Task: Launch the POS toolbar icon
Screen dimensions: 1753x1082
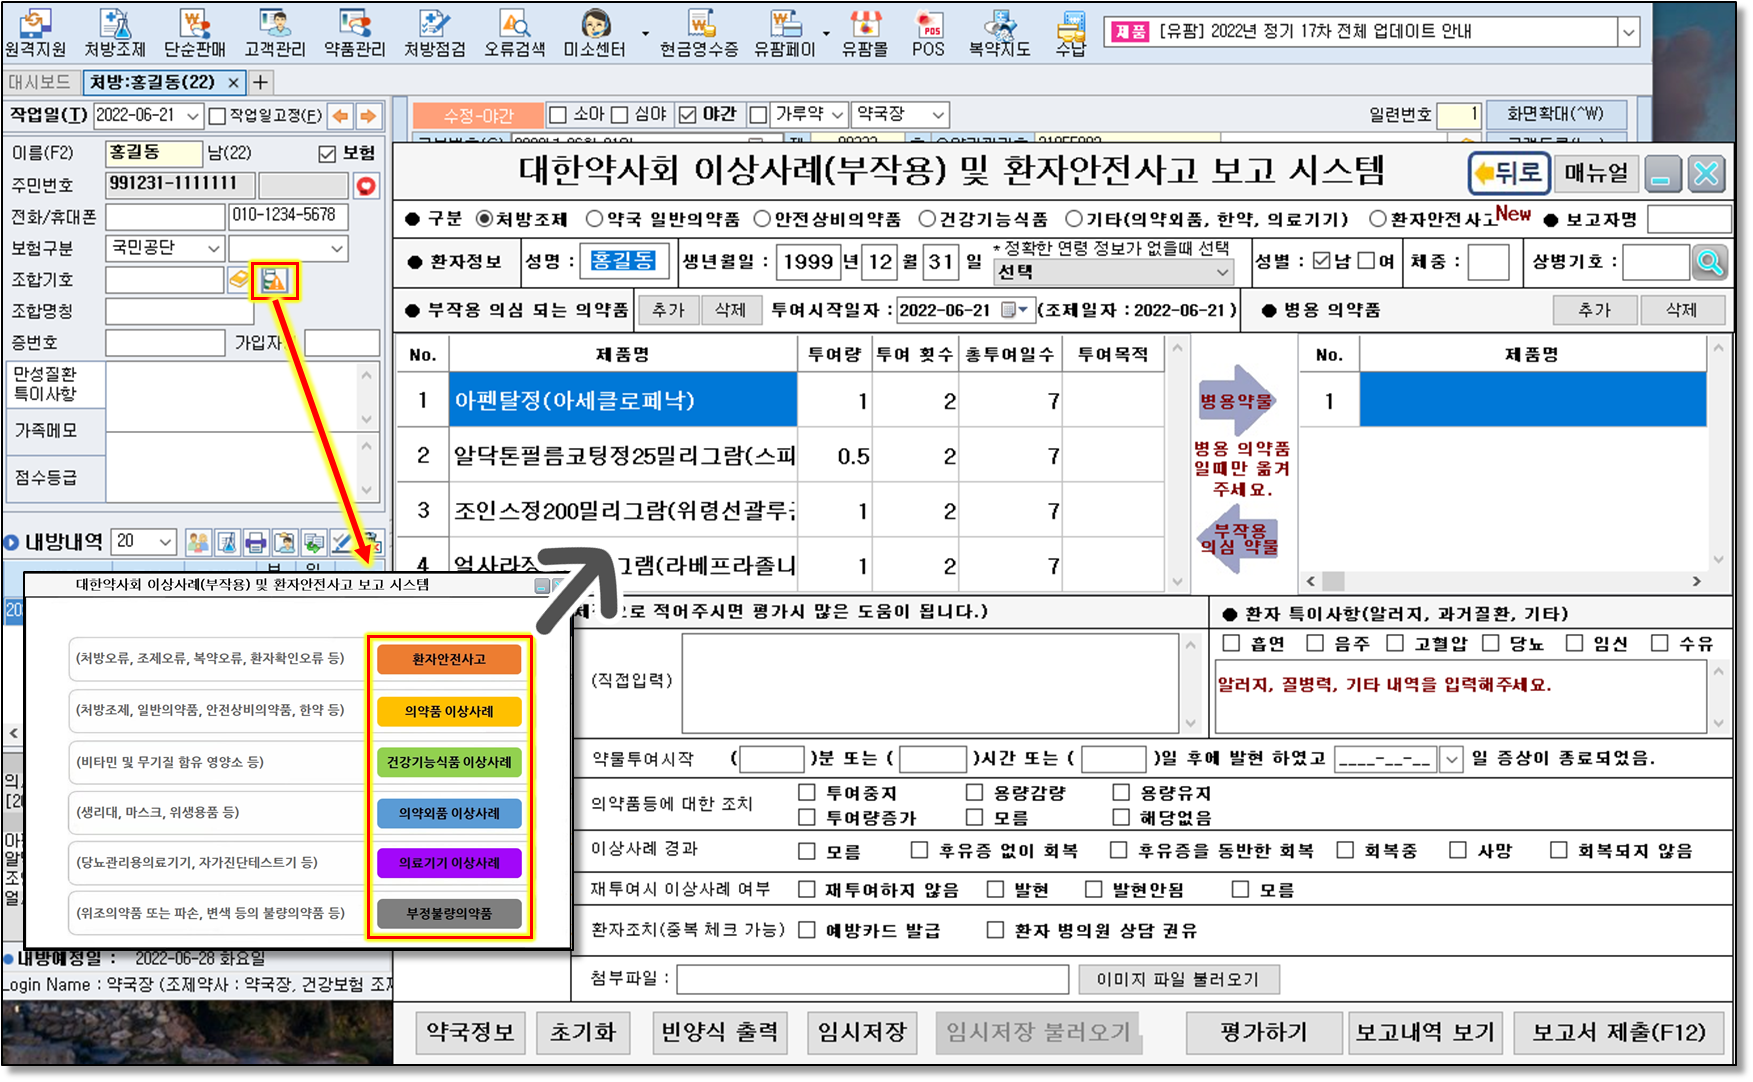Action: [928, 32]
